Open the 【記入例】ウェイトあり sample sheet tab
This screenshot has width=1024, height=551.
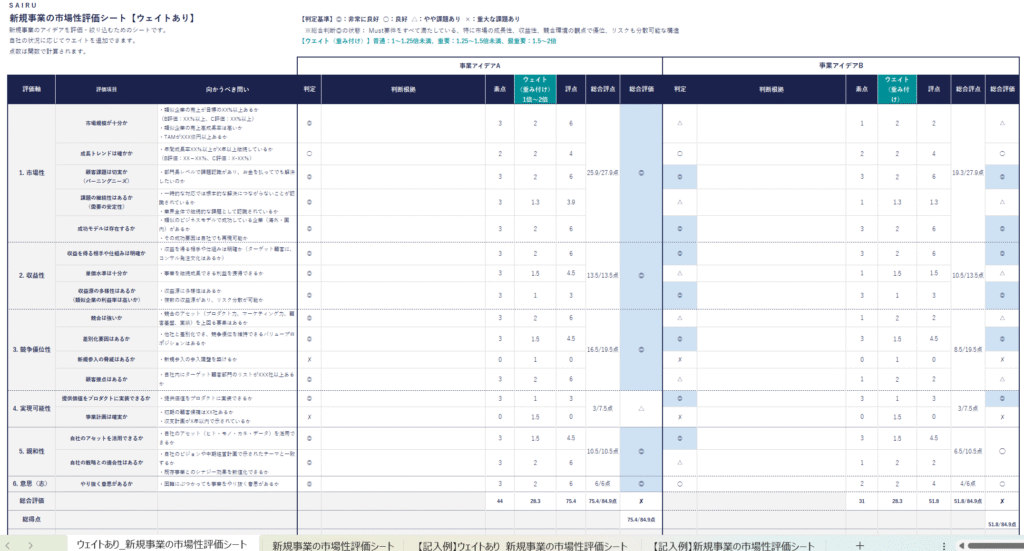click(522, 545)
